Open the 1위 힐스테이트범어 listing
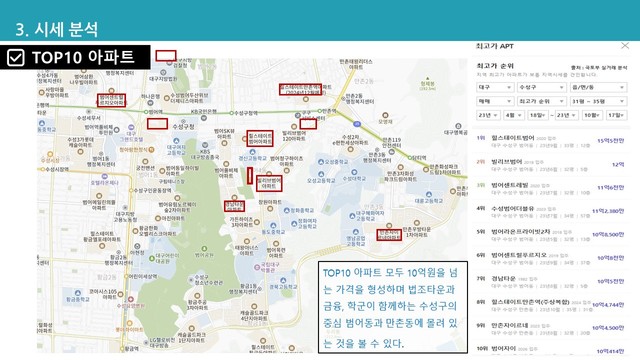The width and height of the screenshot is (640, 360). (x=551, y=141)
